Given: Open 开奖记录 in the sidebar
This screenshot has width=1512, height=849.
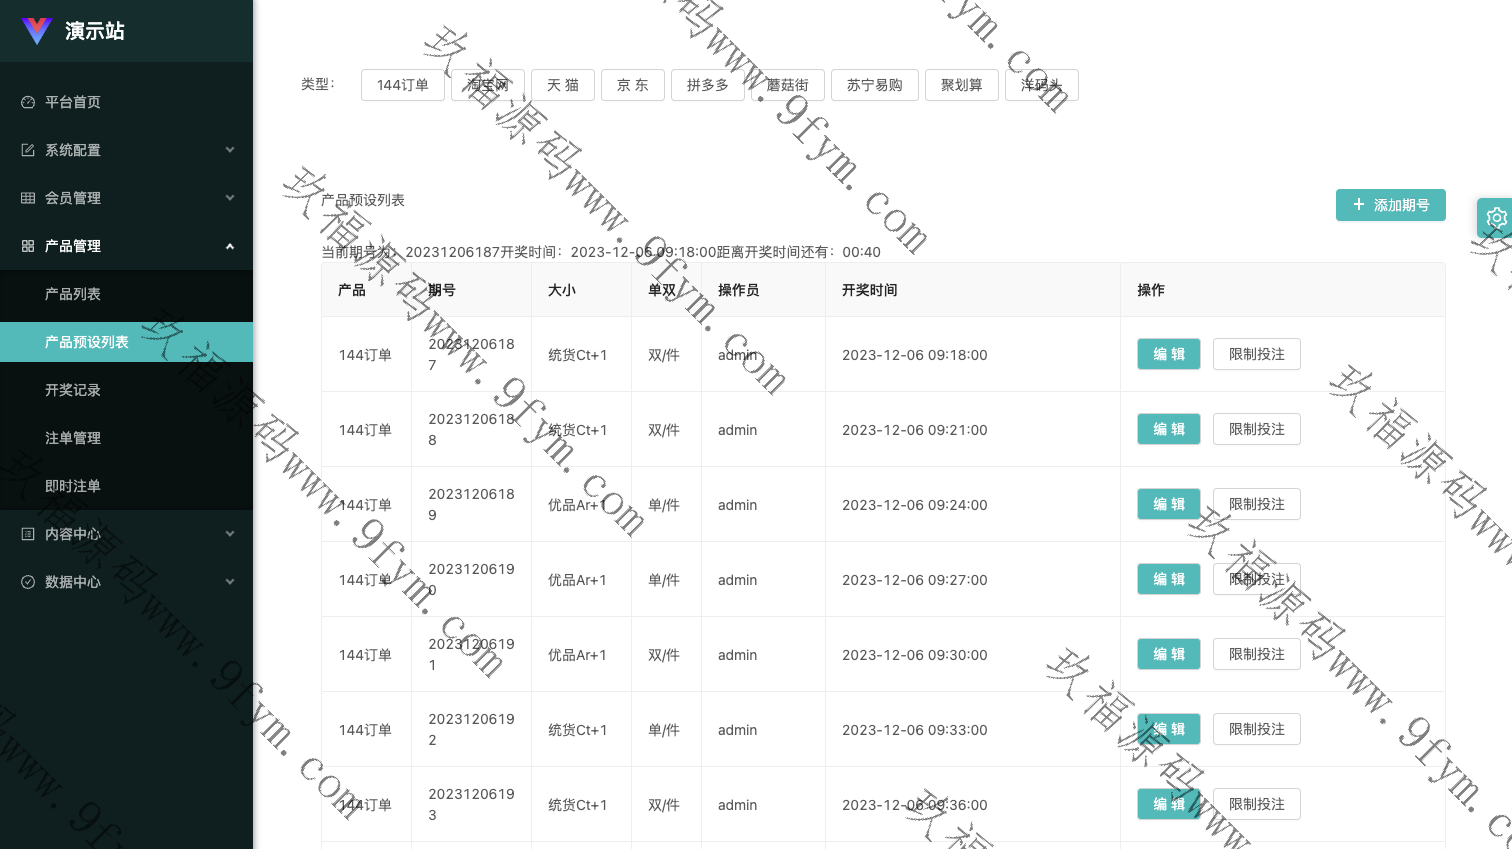Looking at the screenshot, I should 73,390.
